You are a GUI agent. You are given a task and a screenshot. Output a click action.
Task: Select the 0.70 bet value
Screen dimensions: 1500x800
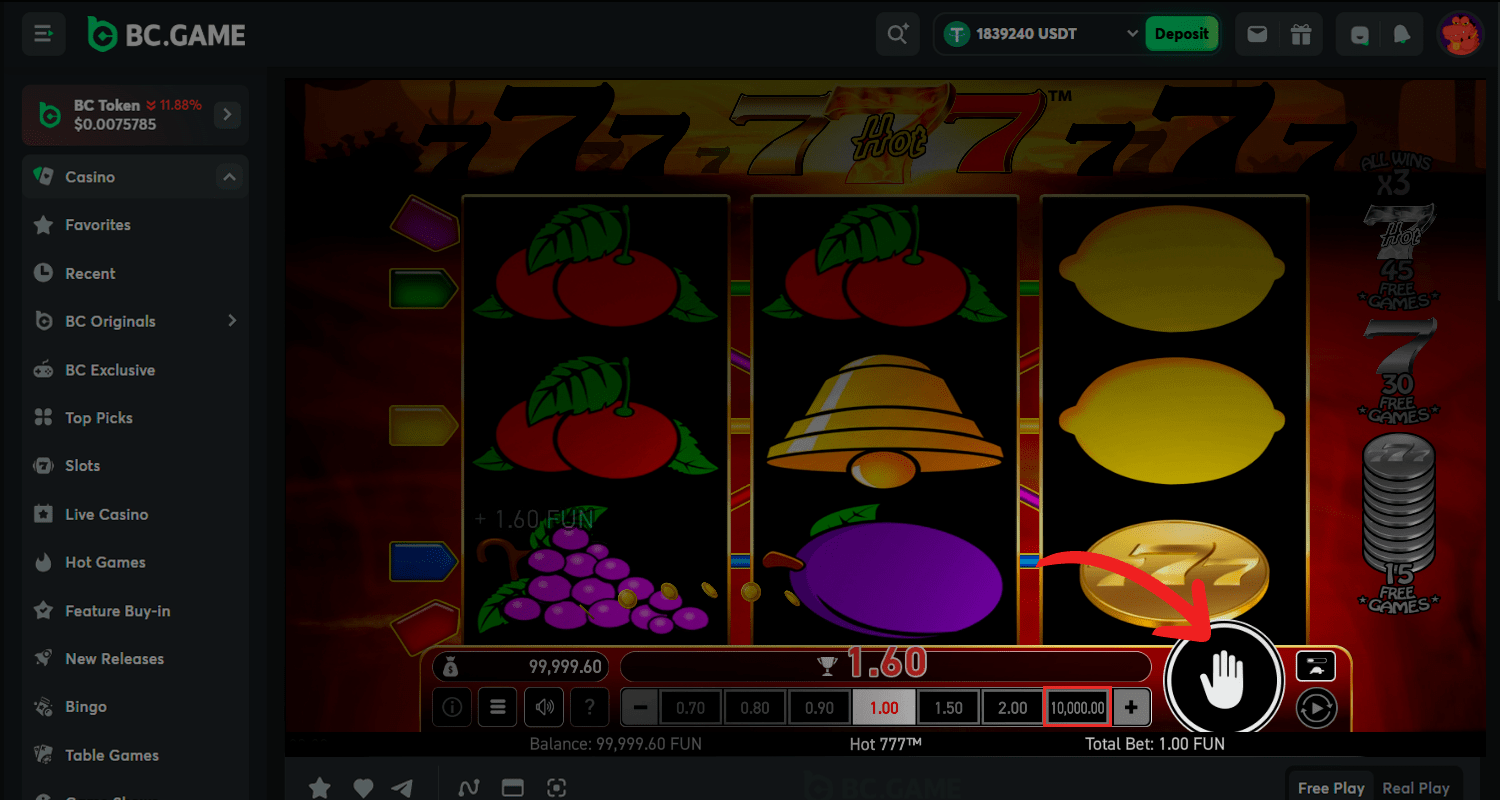(691, 708)
